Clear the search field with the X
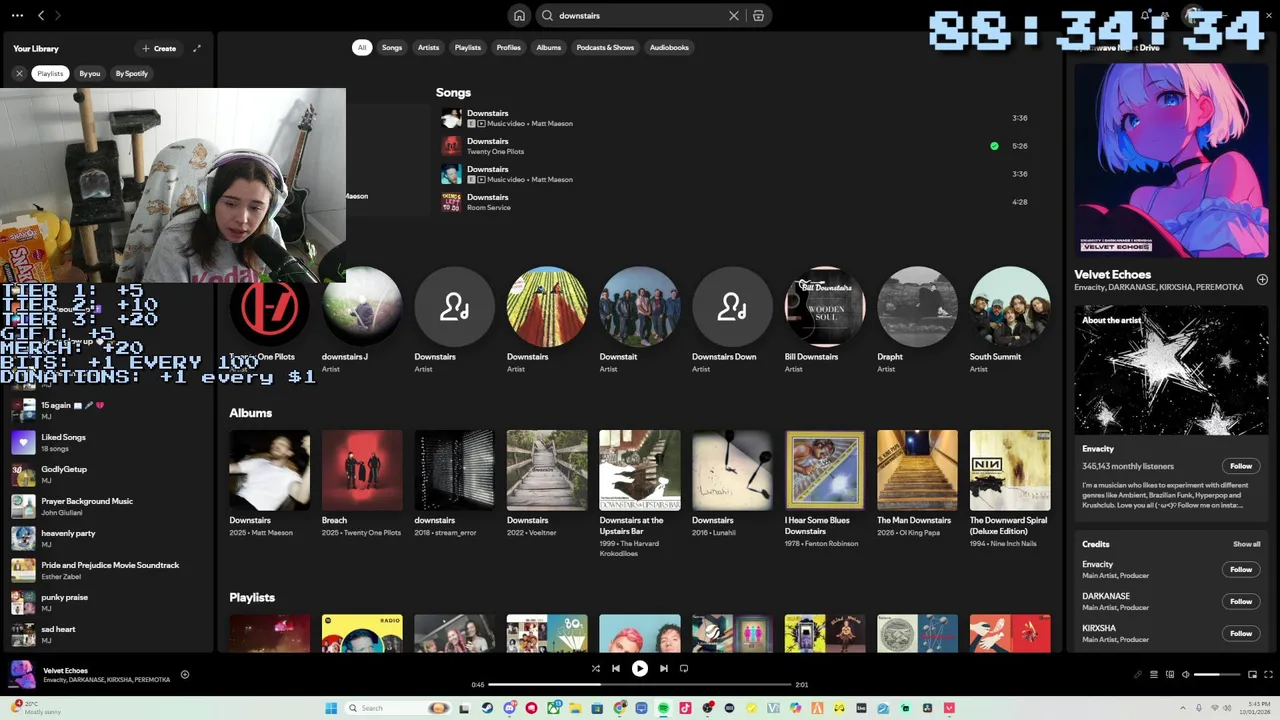The width and height of the screenshot is (1280, 720). (x=734, y=16)
